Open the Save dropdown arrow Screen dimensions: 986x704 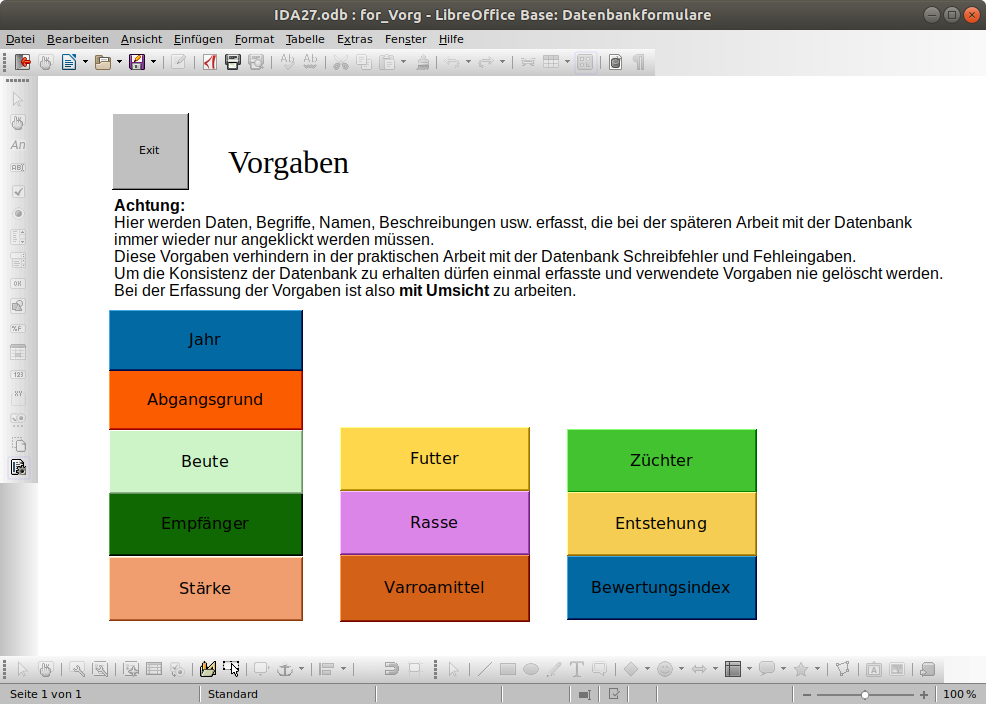point(153,62)
